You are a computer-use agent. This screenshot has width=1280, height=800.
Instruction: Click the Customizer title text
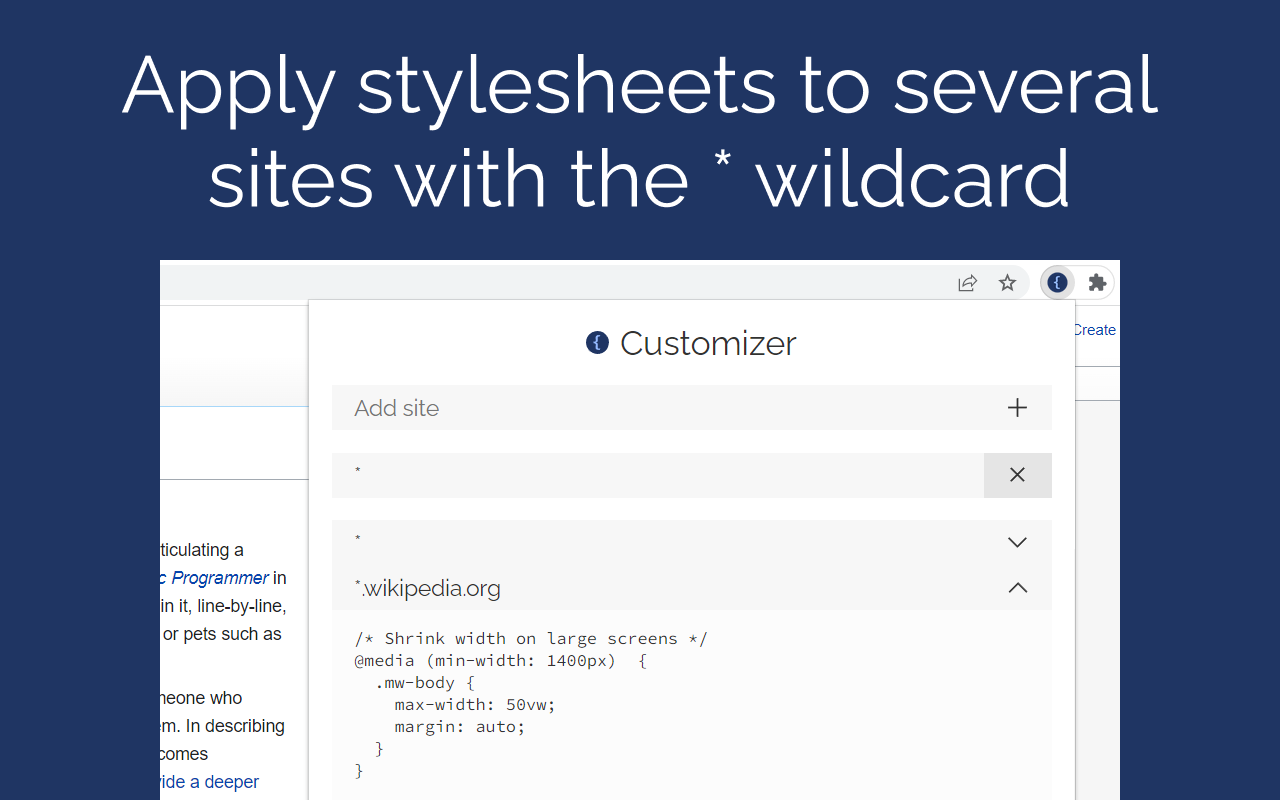pyautogui.click(x=708, y=343)
